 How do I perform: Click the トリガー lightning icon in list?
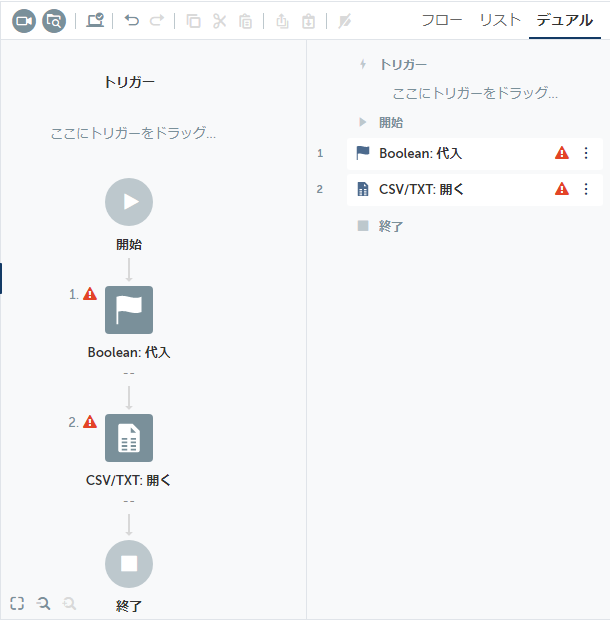(363, 64)
